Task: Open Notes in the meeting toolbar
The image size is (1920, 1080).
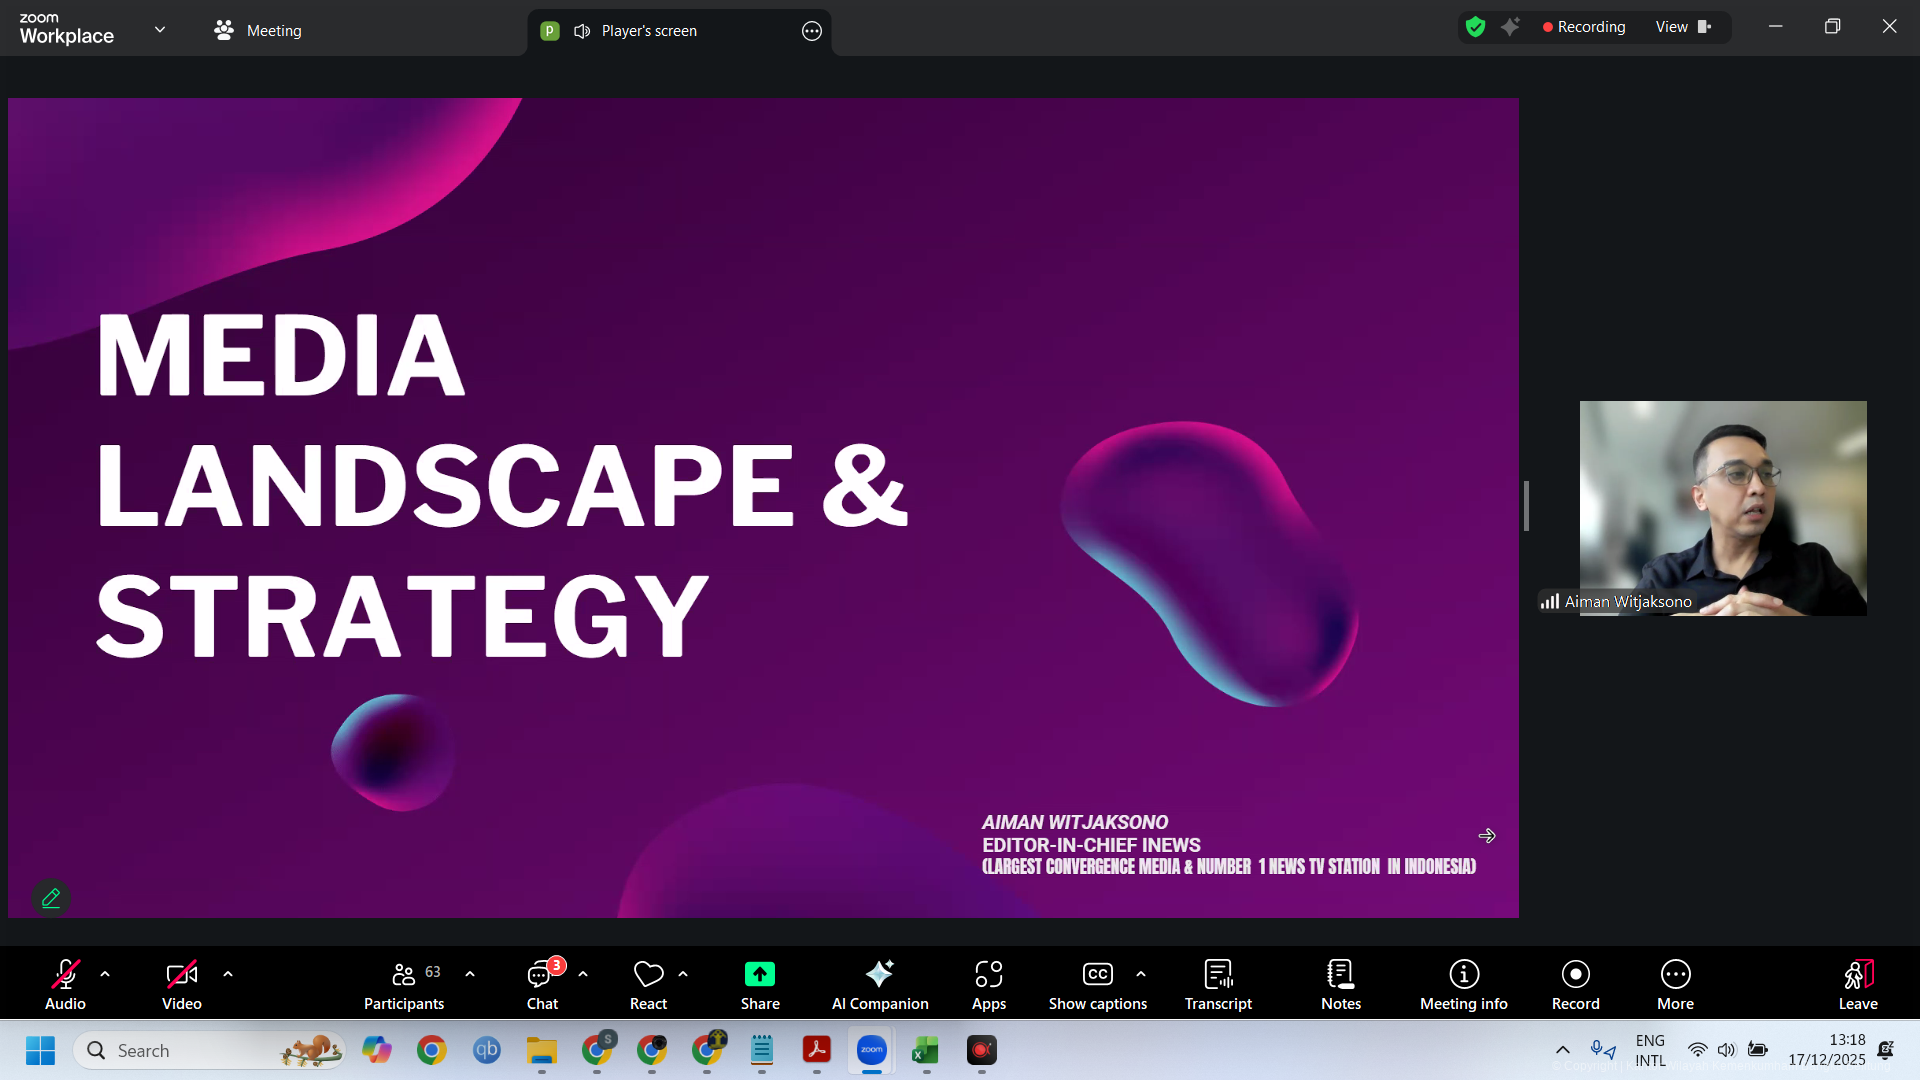Action: pos(1340,984)
